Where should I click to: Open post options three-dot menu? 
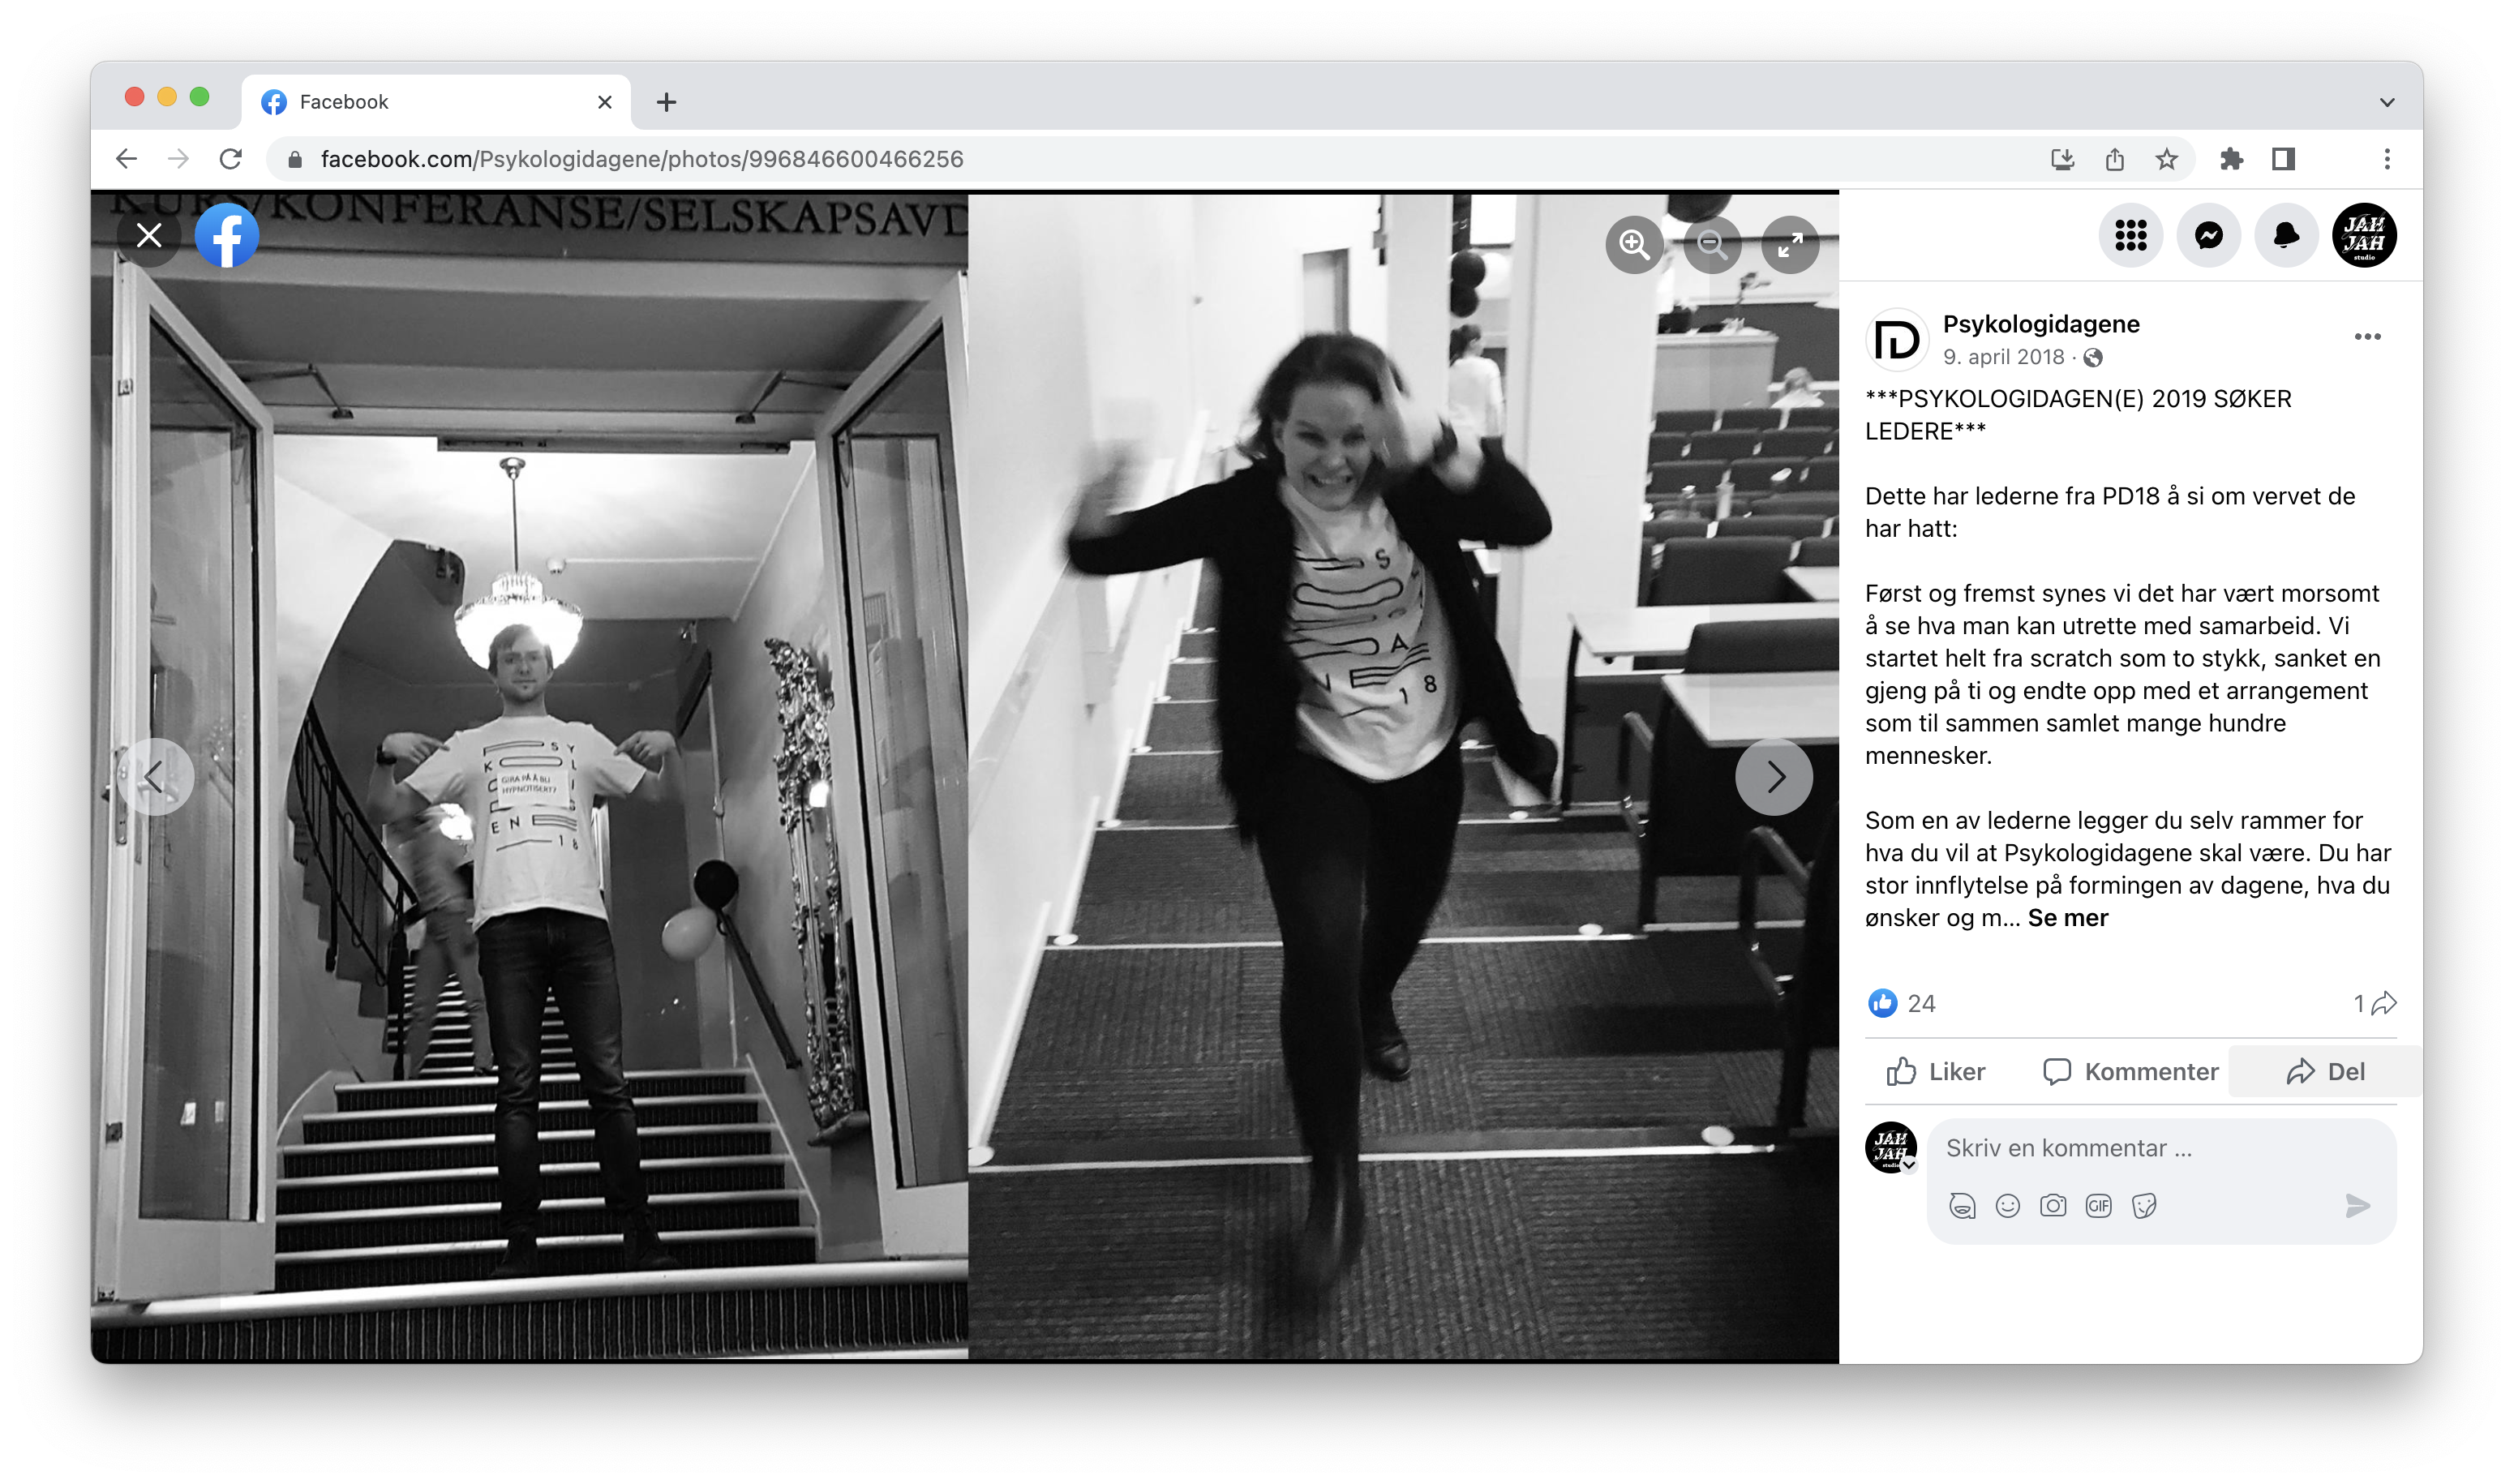2367,337
